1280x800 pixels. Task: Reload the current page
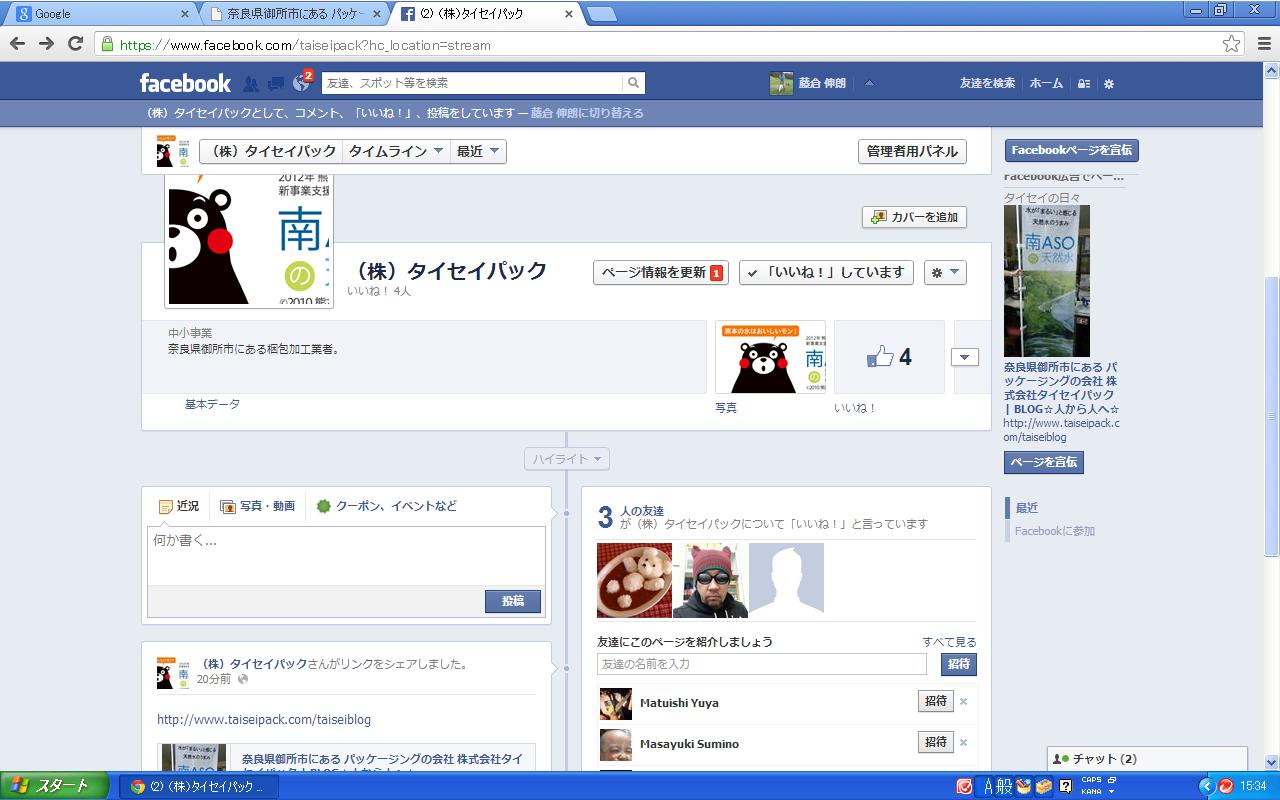click(x=75, y=44)
